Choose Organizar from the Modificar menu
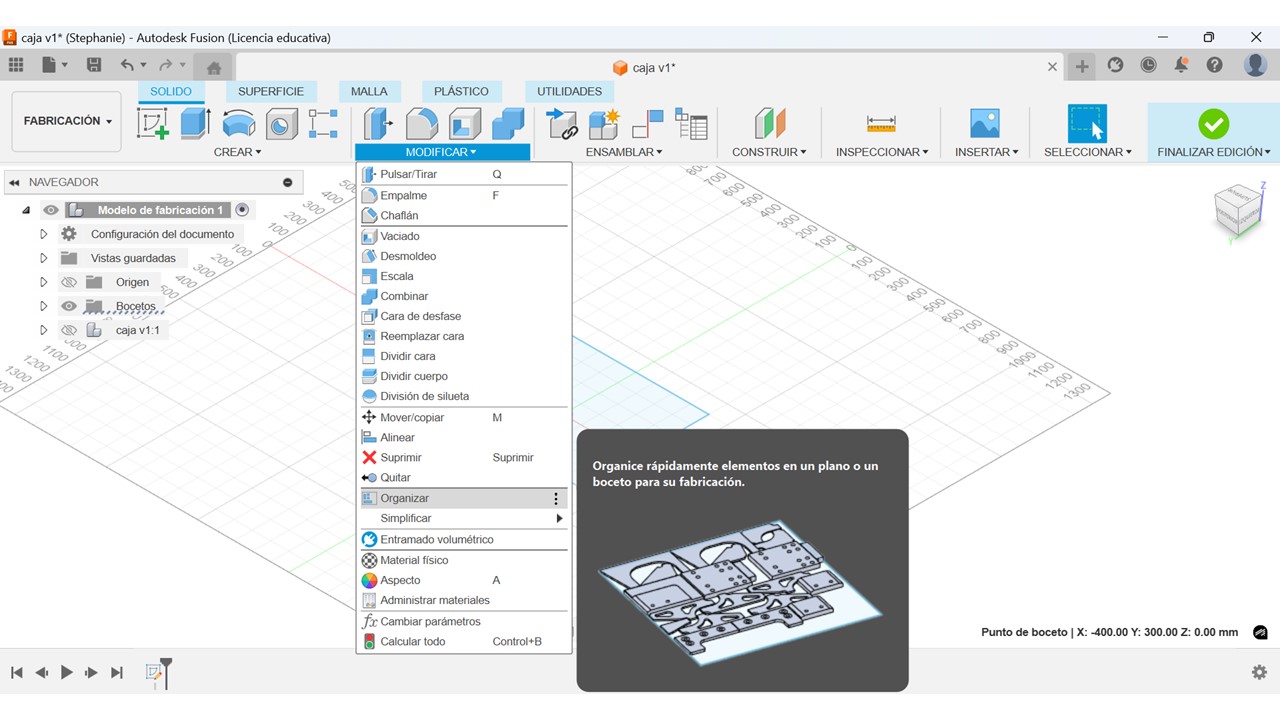Image resolution: width=1280 pixels, height=720 pixels. tap(405, 498)
